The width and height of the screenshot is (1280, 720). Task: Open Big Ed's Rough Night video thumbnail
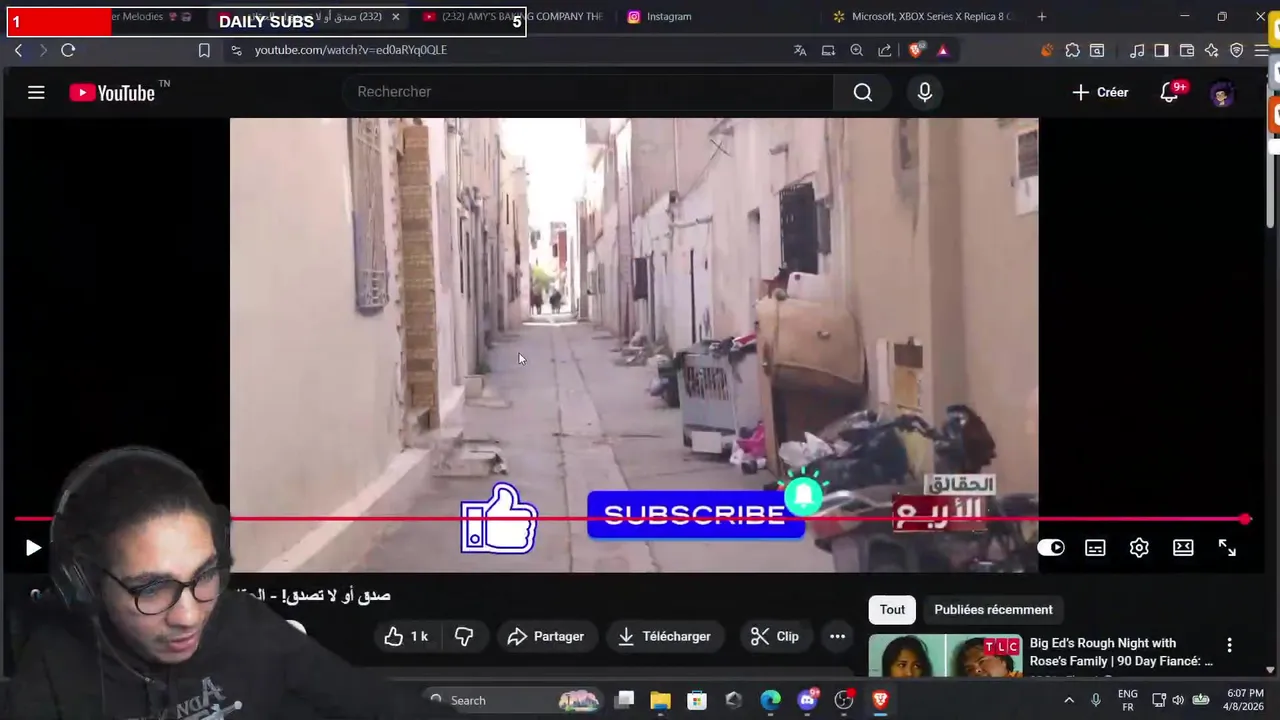pos(945,655)
